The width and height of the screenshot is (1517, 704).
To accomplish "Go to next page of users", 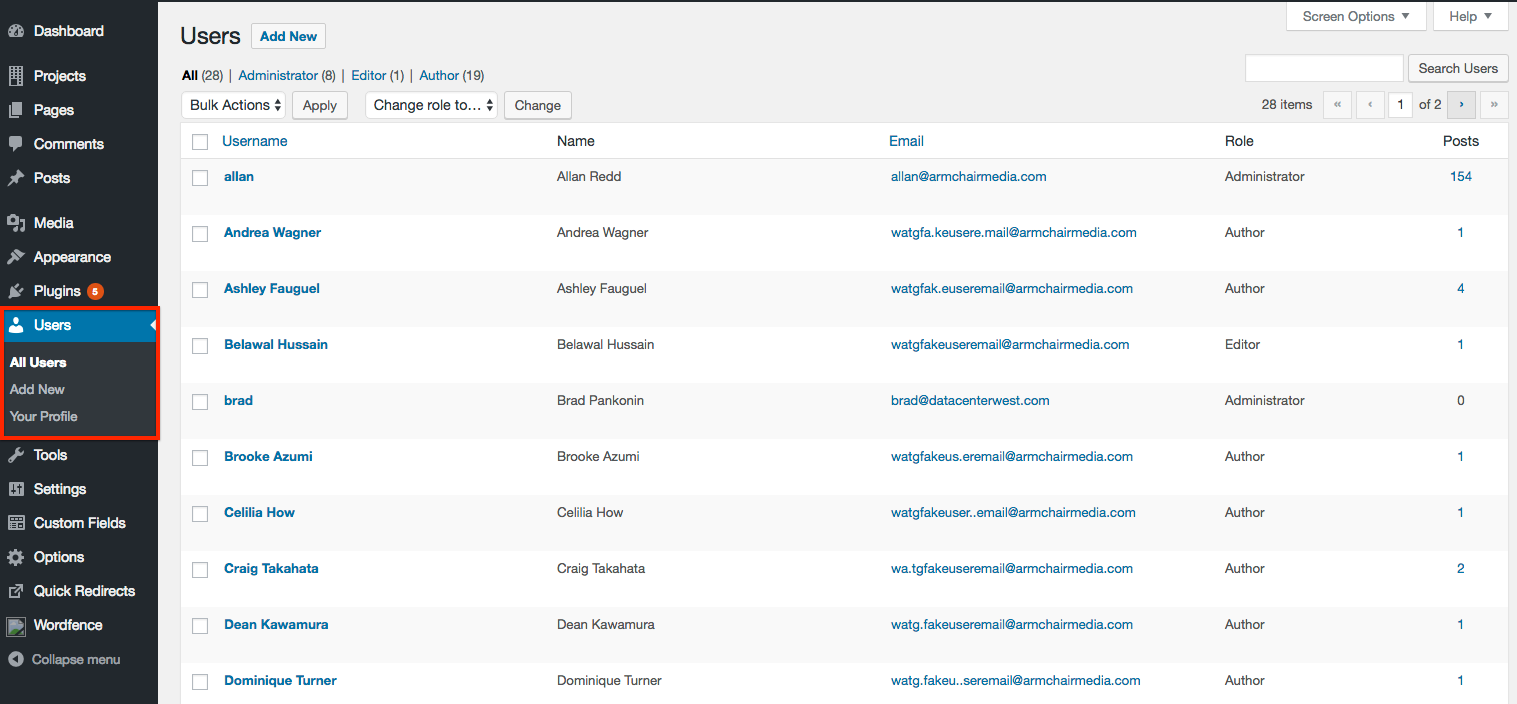I will coord(1461,104).
